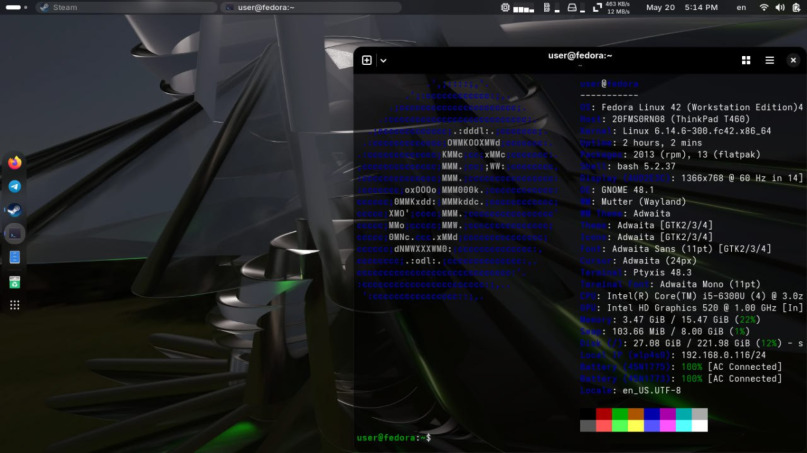The image size is (807, 453).
Task: Open the Trash icon in the dock
Action: (x=14, y=282)
